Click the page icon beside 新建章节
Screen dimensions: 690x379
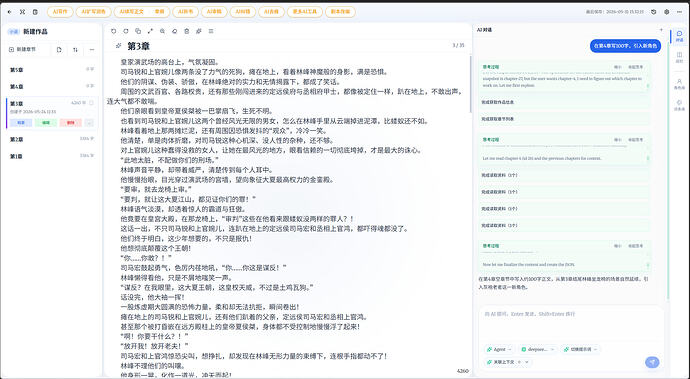(x=59, y=50)
